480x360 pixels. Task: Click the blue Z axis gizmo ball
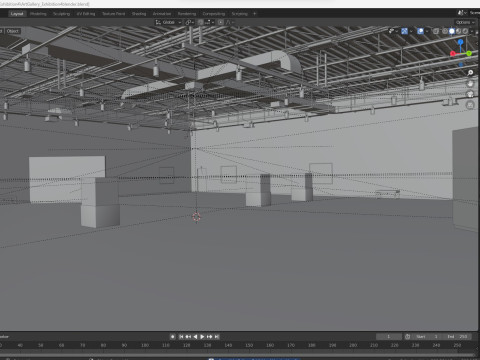(x=461, y=42)
